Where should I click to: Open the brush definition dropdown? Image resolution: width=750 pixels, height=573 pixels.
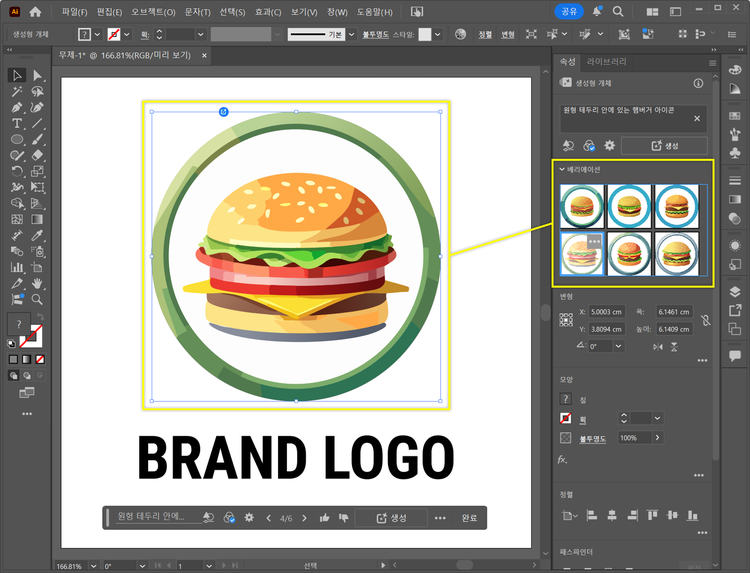352,34
